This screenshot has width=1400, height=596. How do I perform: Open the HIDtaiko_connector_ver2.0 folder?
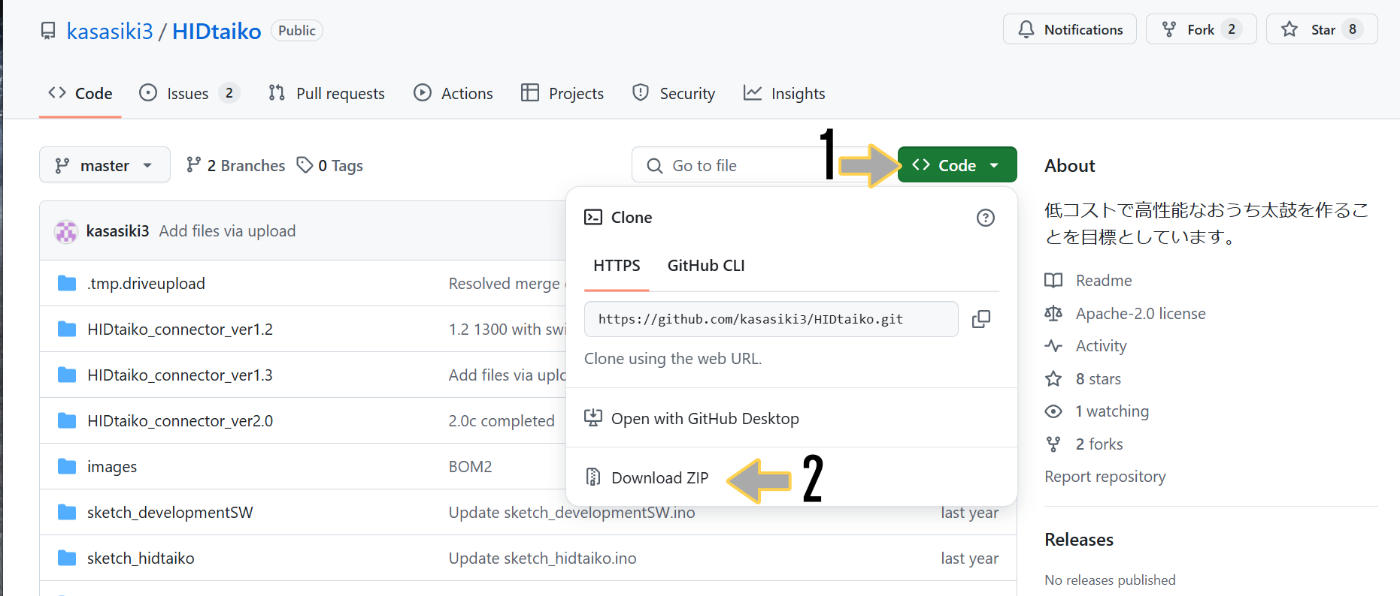point(180,421)
